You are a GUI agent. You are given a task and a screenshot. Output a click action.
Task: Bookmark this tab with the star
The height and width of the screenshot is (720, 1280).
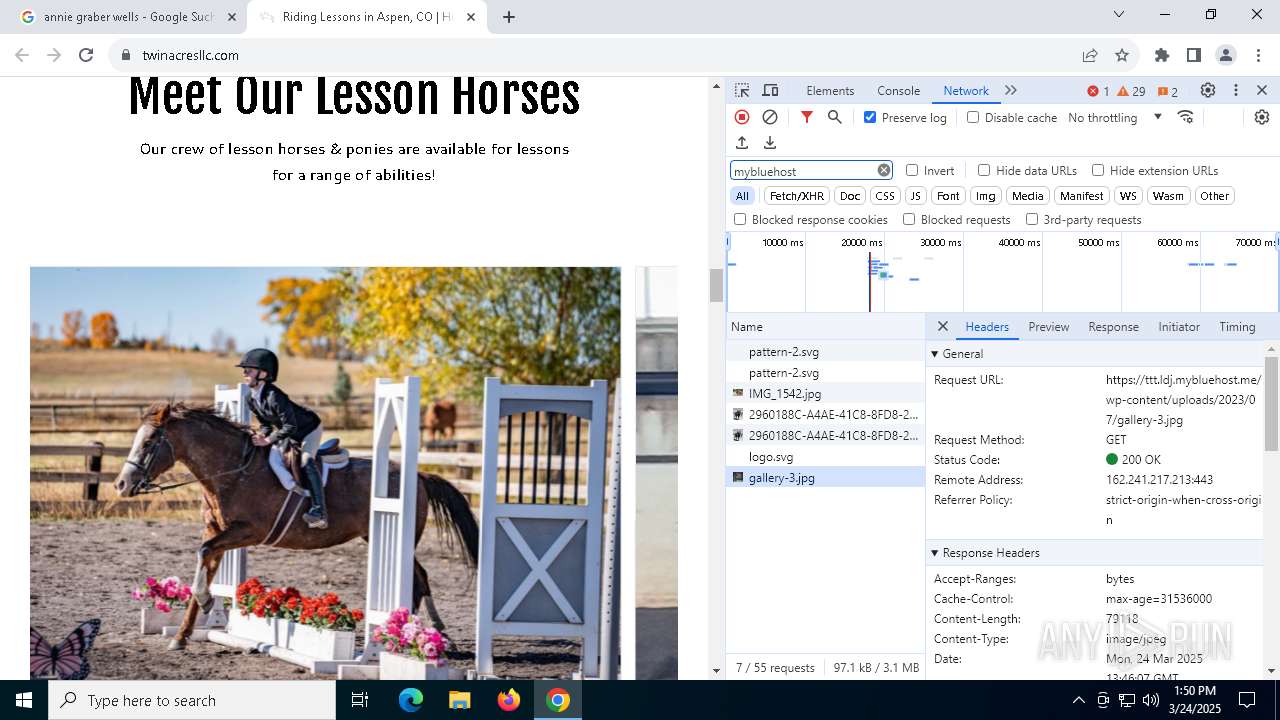1122,55
